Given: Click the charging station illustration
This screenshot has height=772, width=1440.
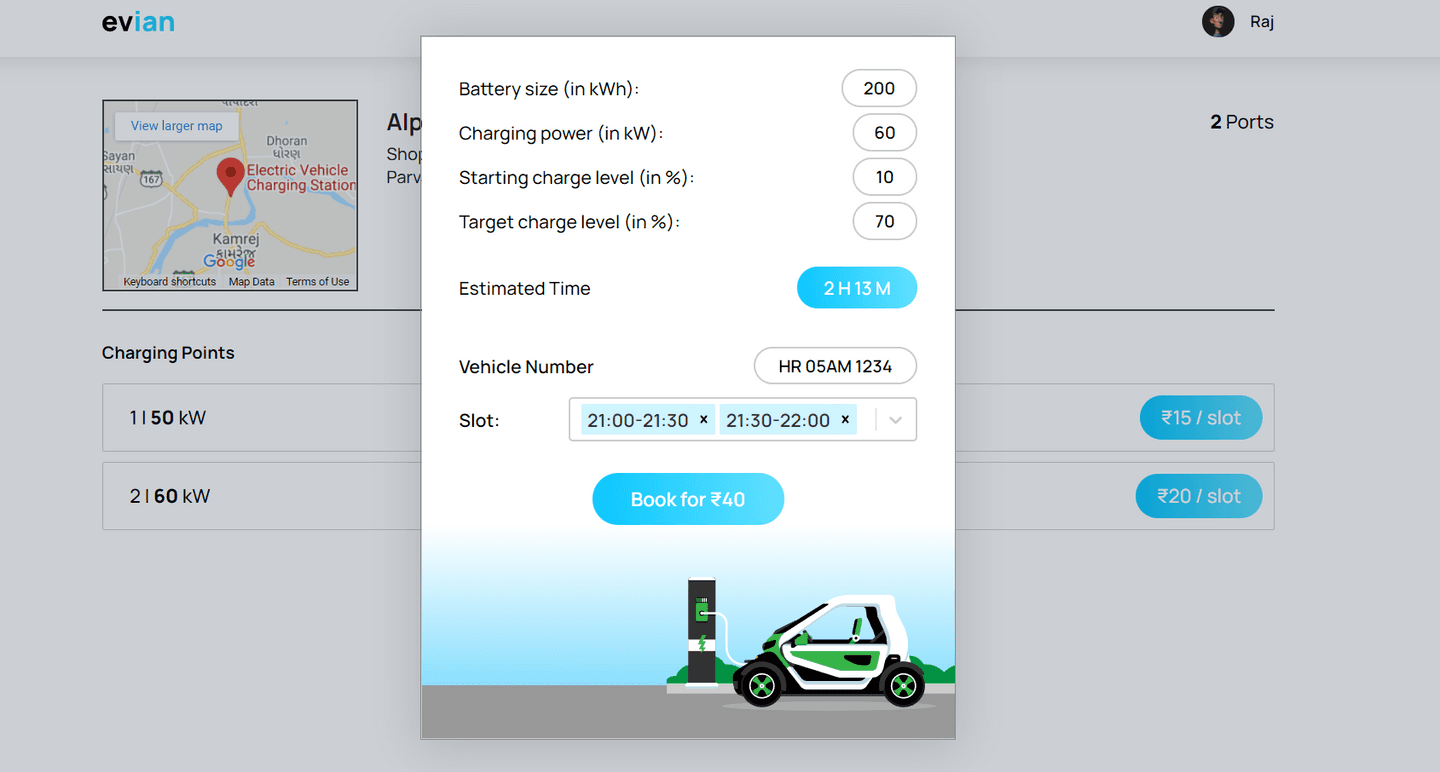Looking at the screenshot, I should 702,631.
